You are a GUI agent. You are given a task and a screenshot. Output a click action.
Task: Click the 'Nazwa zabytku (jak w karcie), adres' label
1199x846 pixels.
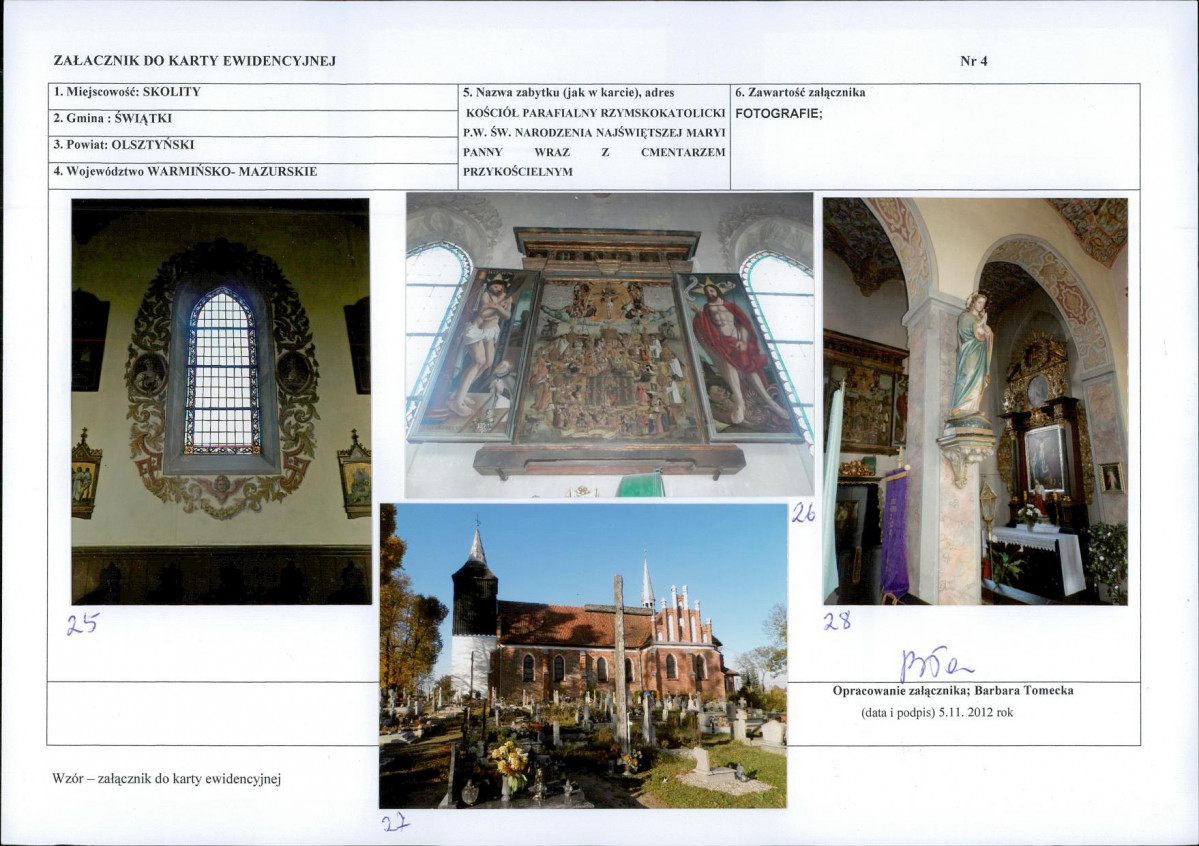[x=568, y=93]
